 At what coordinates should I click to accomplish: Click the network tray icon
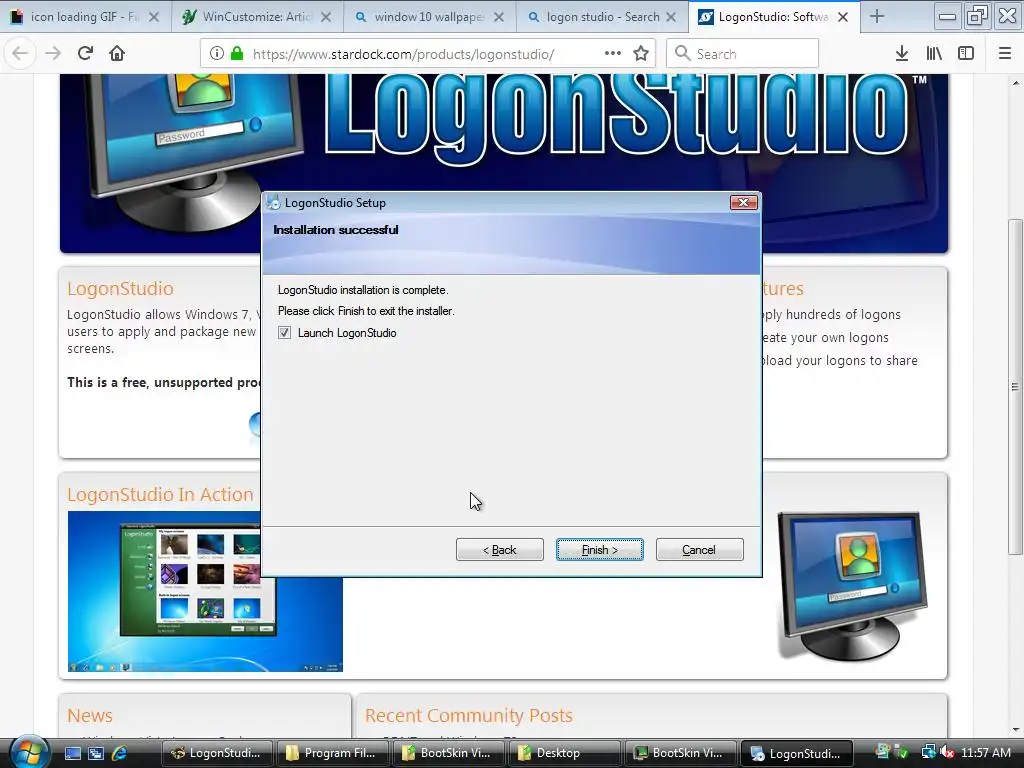(x=928, y=753)
